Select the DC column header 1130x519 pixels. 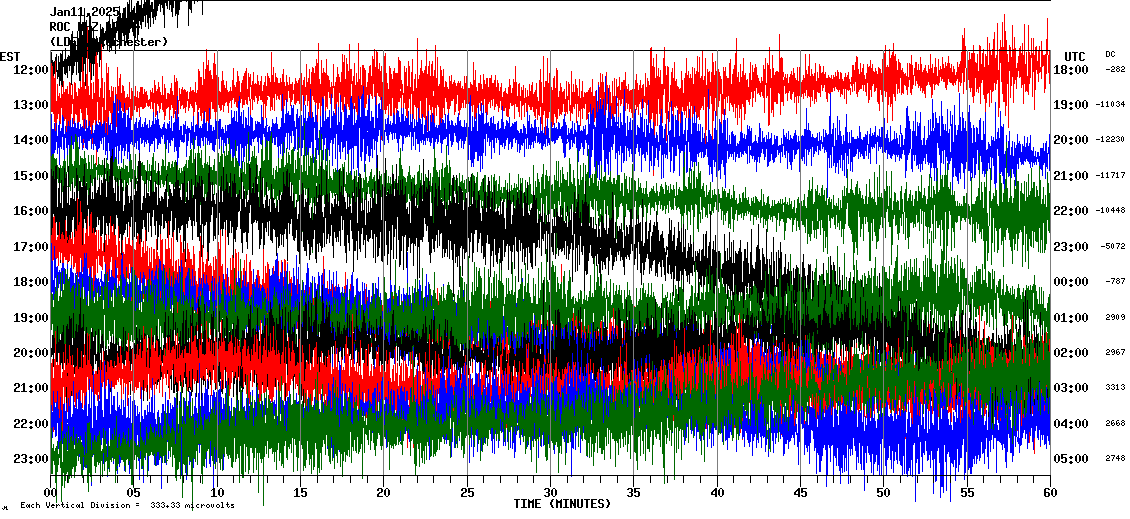[x=1110, y=54]
